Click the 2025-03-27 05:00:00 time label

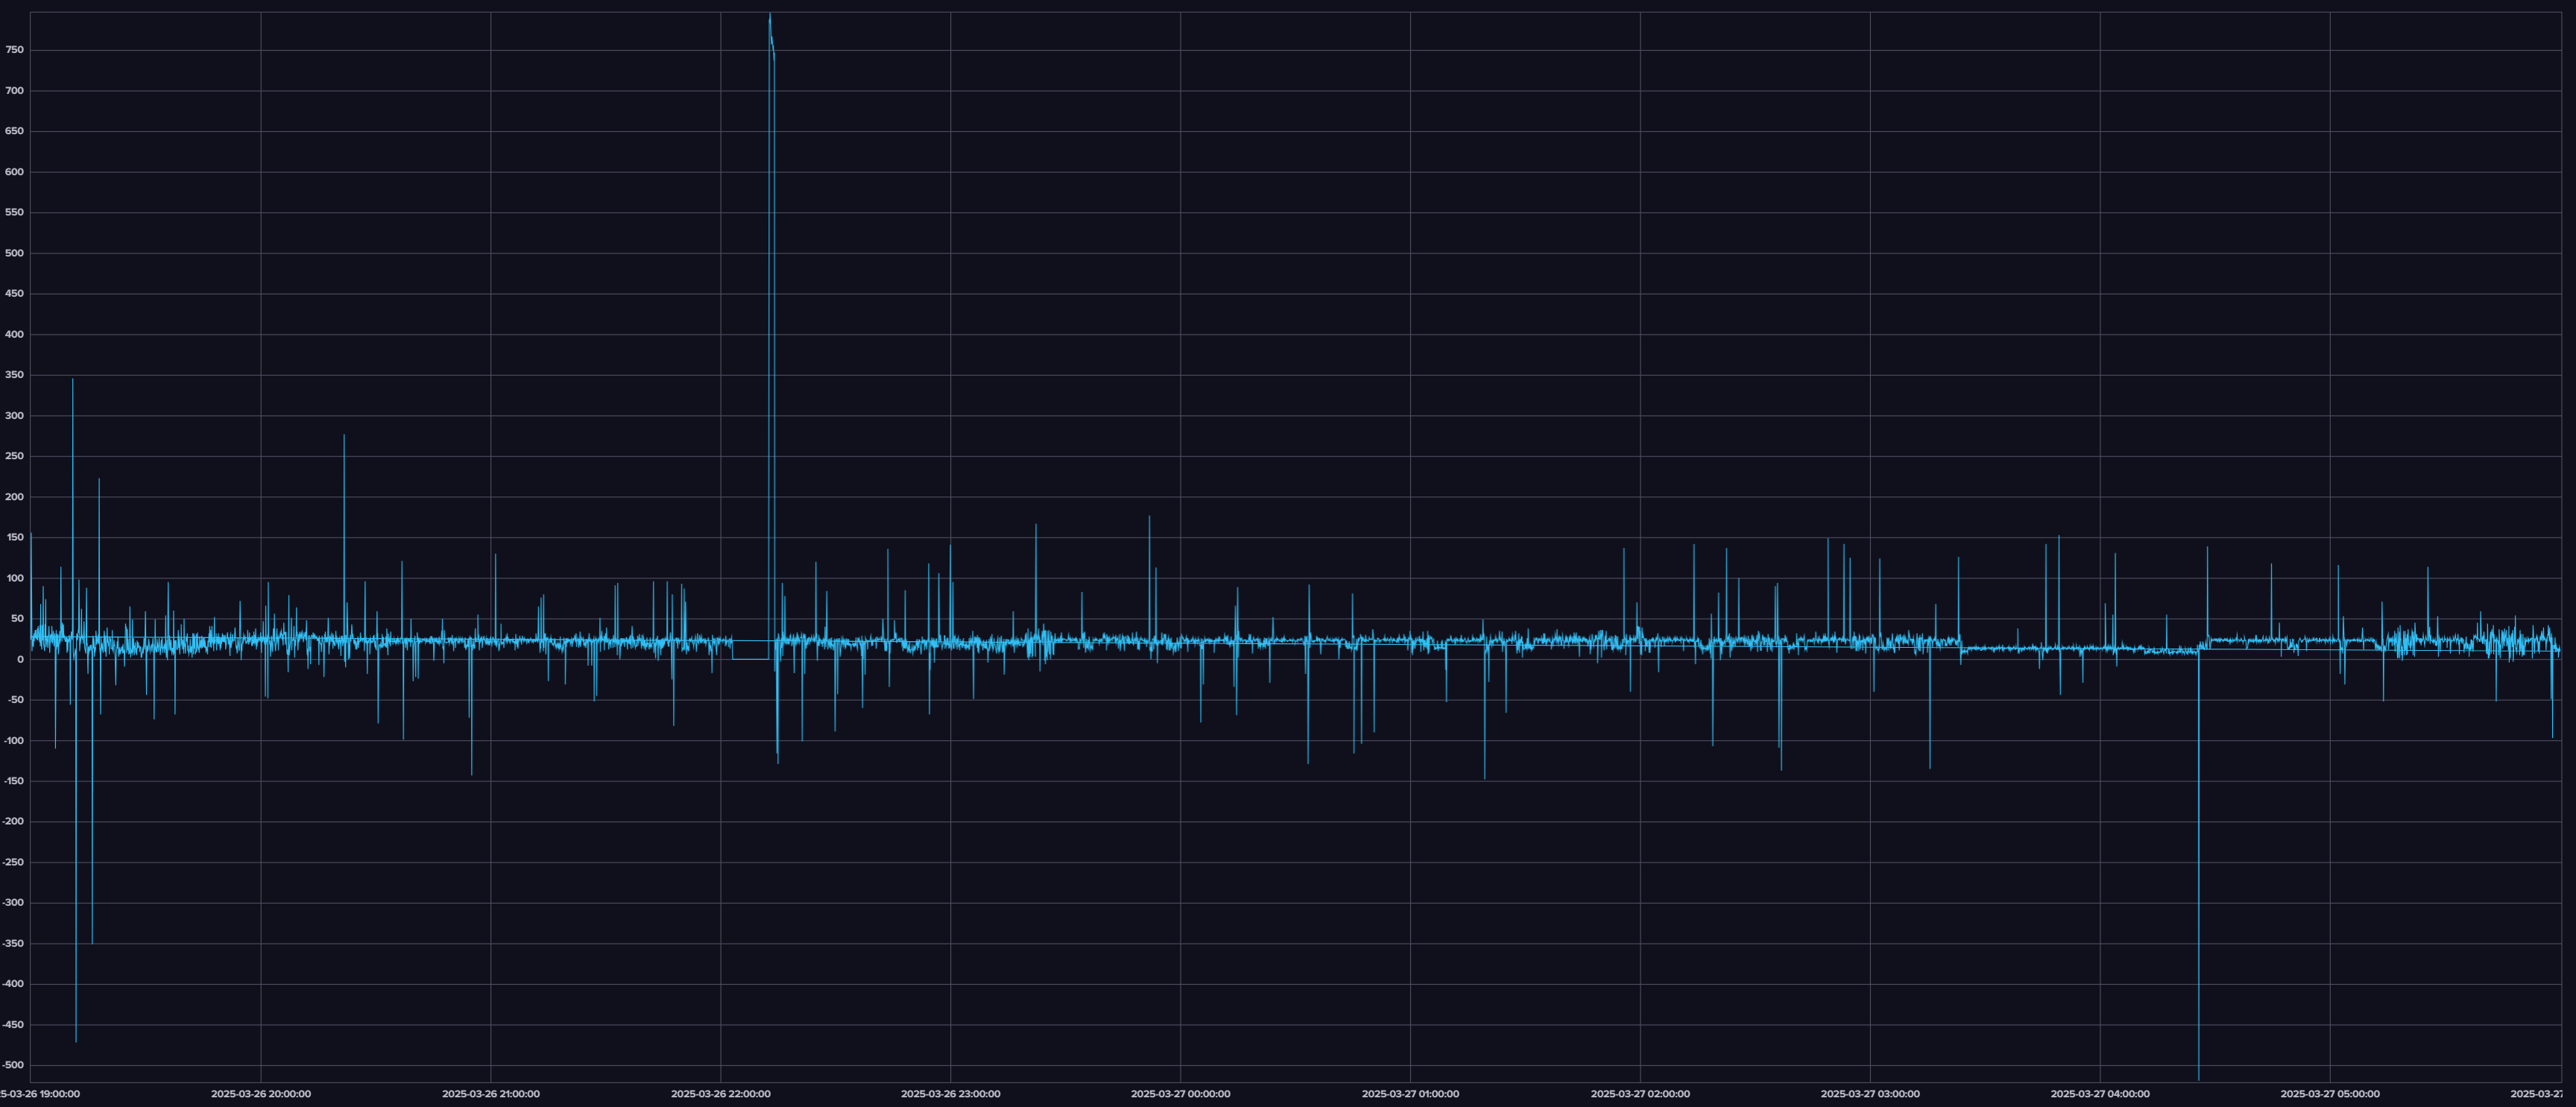2330,1094
